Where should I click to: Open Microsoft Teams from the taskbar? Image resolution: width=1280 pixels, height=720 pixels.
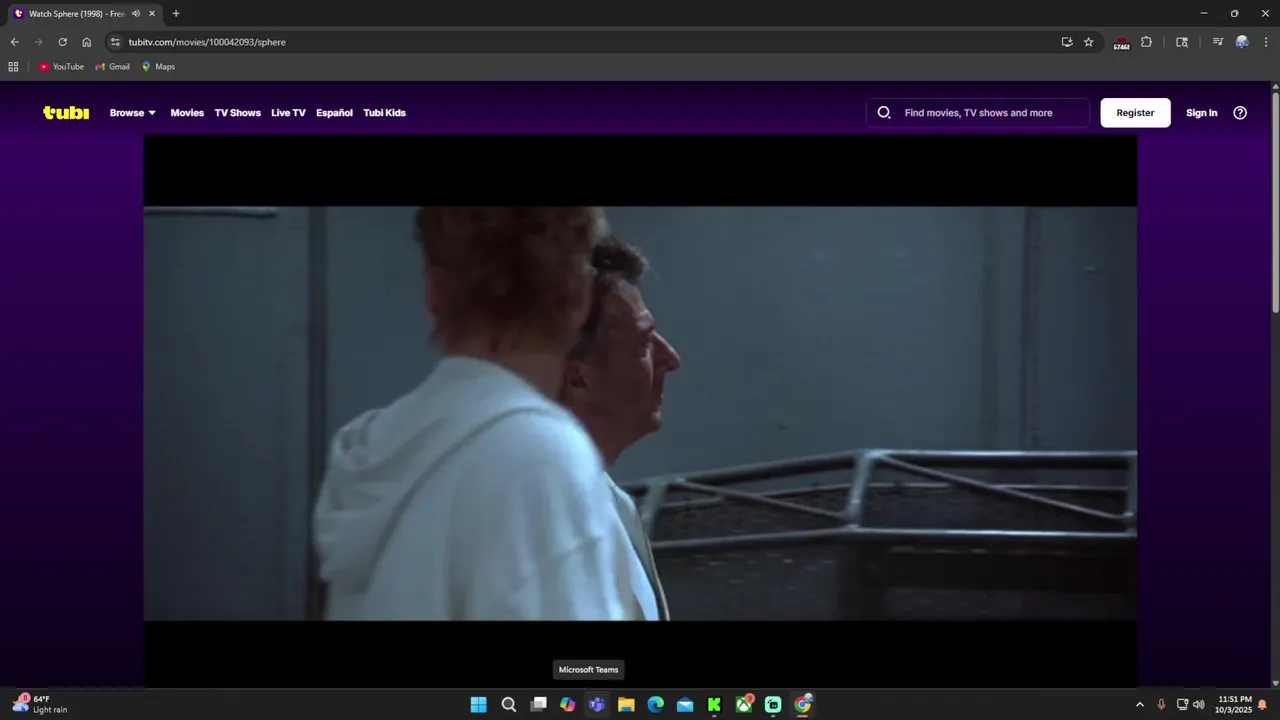[597, 705]
